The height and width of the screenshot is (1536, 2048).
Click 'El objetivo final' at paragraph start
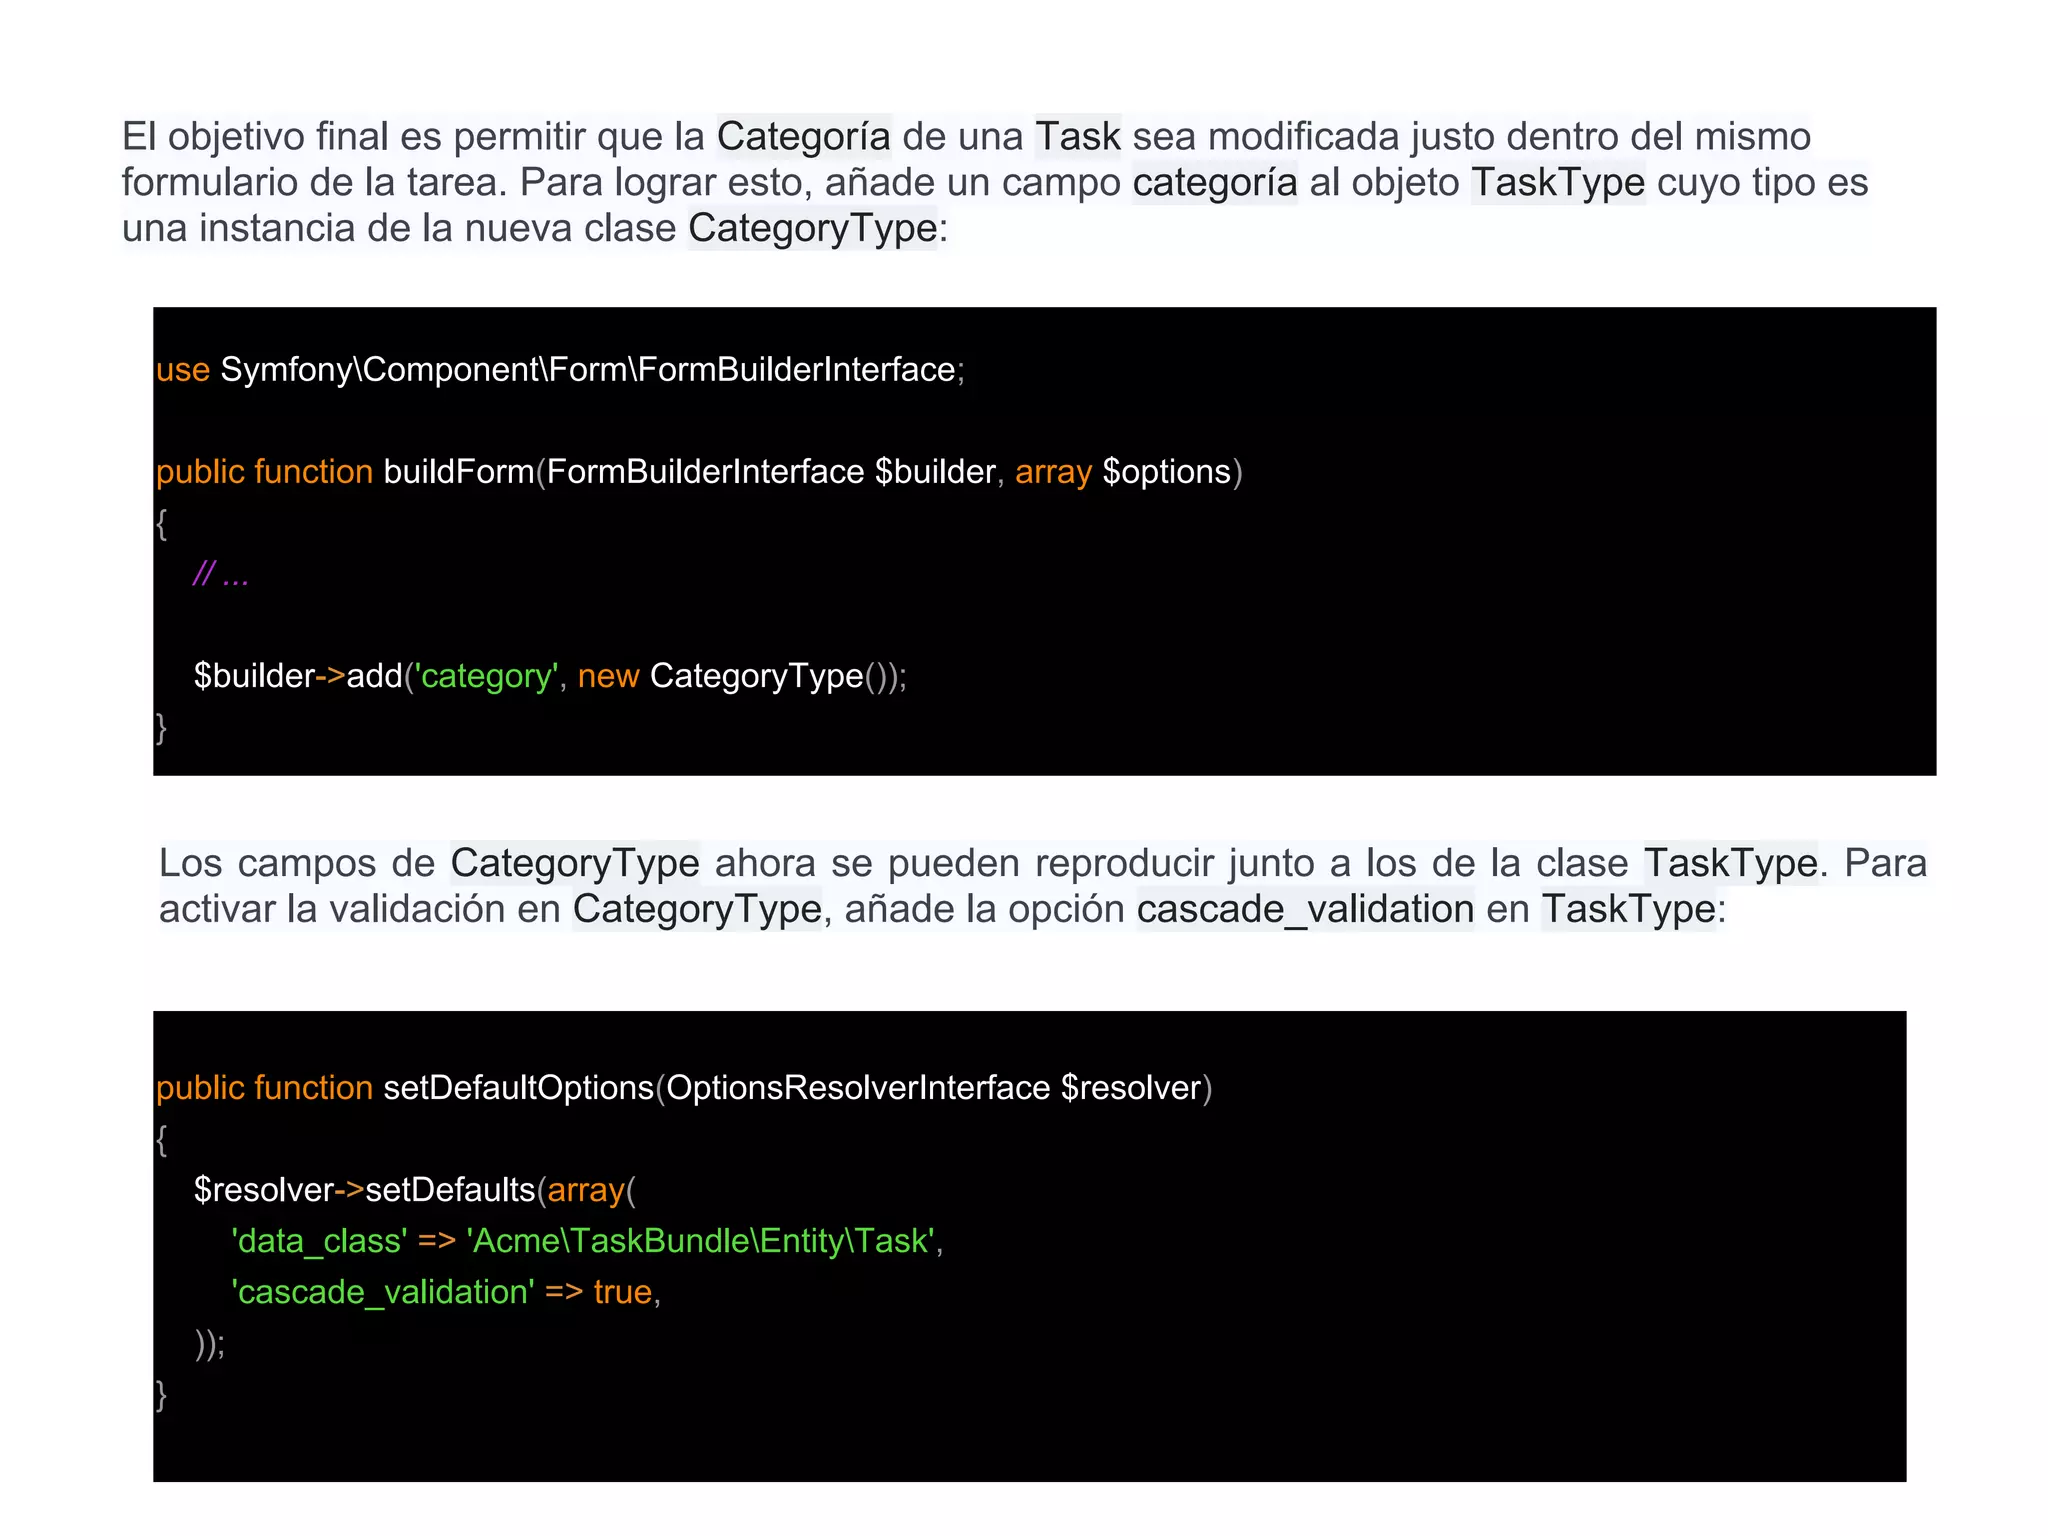[x=255, y=137]
